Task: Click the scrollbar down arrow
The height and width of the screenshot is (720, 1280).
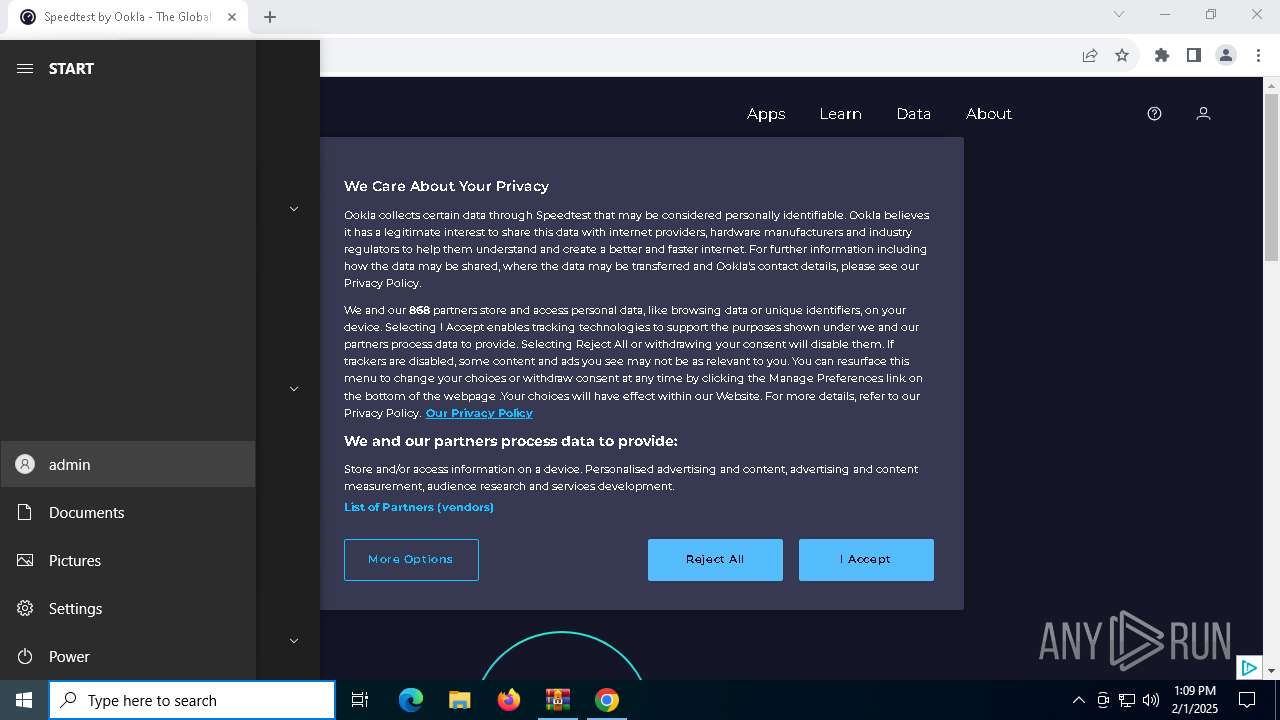Action: point(1272,671)
